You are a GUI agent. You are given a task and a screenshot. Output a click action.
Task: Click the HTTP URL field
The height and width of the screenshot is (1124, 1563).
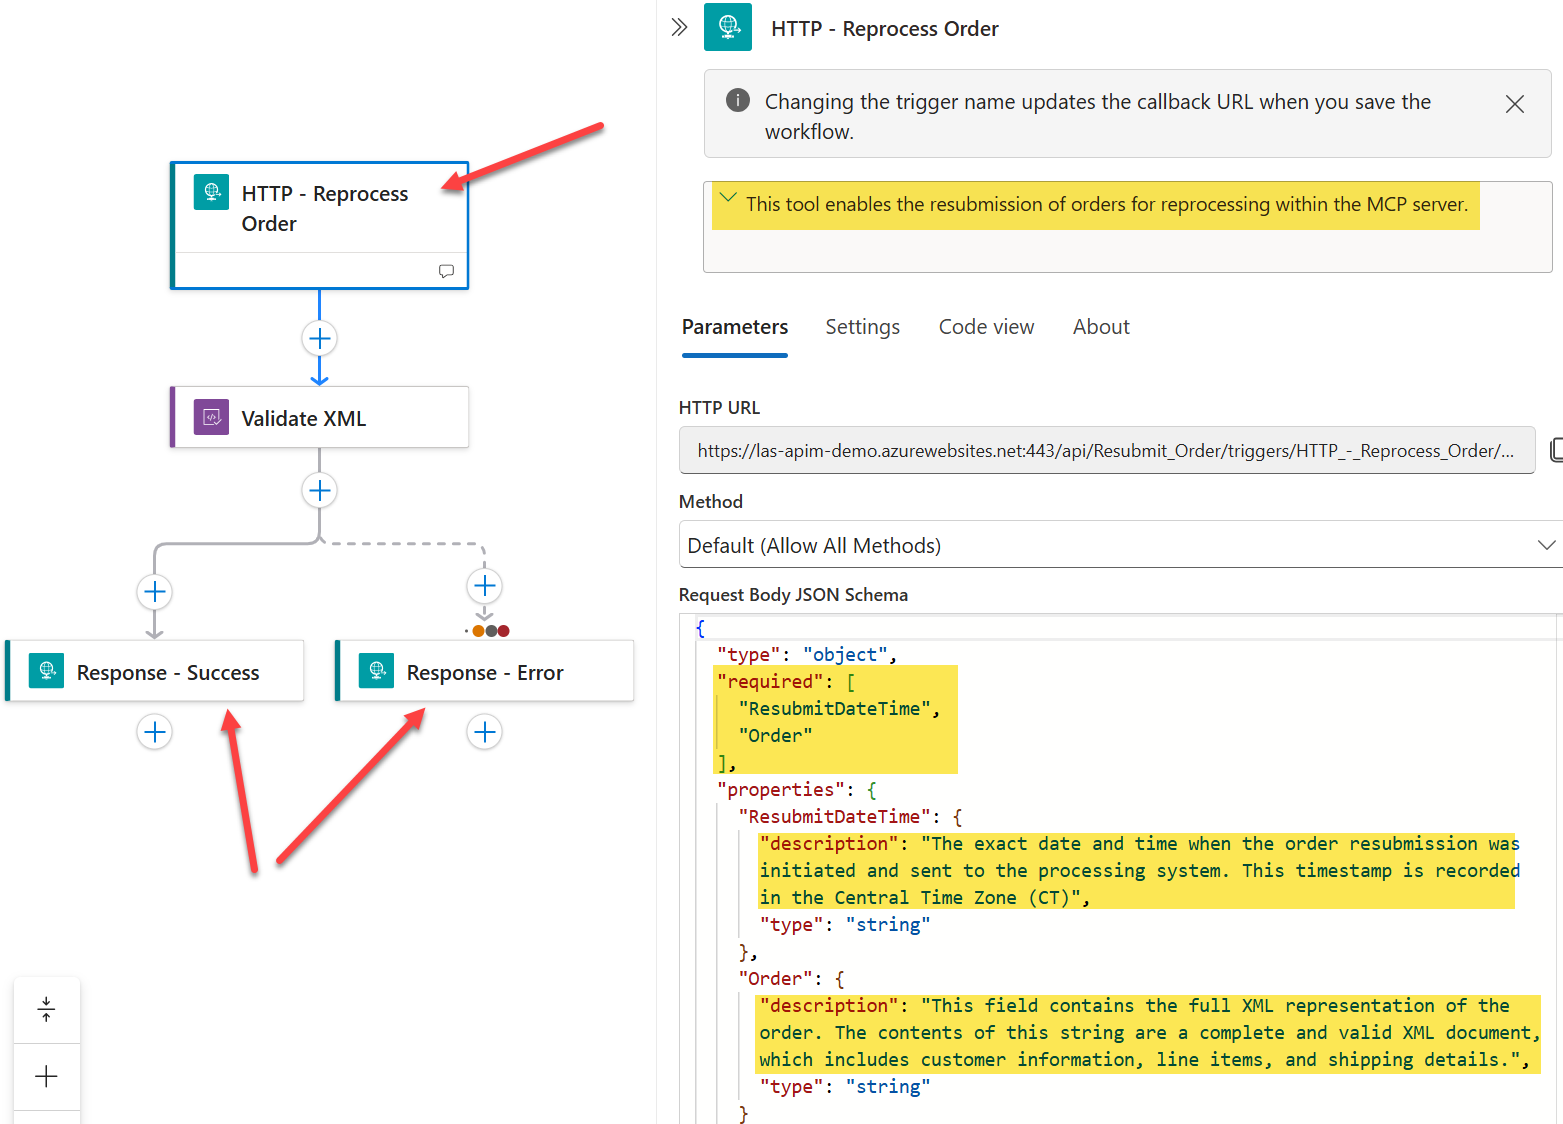tap(1107, 450)
